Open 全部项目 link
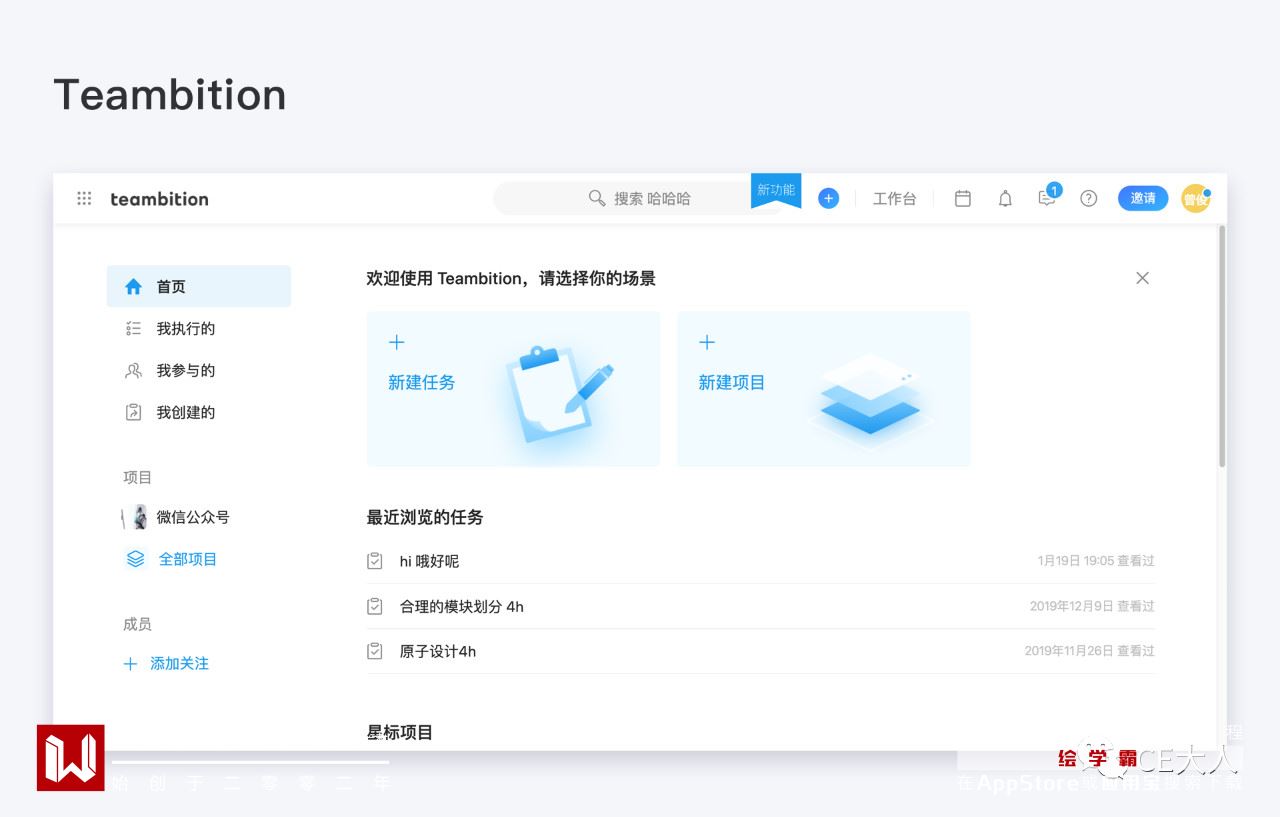 click(188, 559)
